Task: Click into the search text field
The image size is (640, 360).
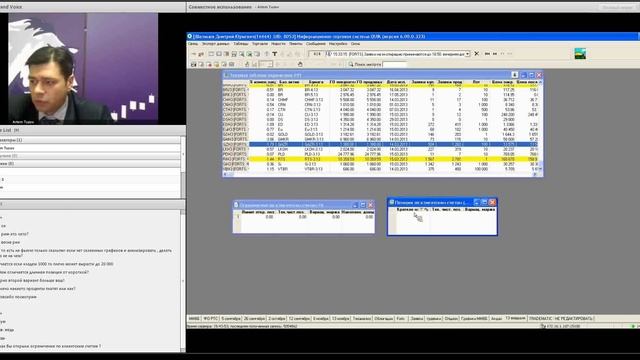Action: click(395, 64)
